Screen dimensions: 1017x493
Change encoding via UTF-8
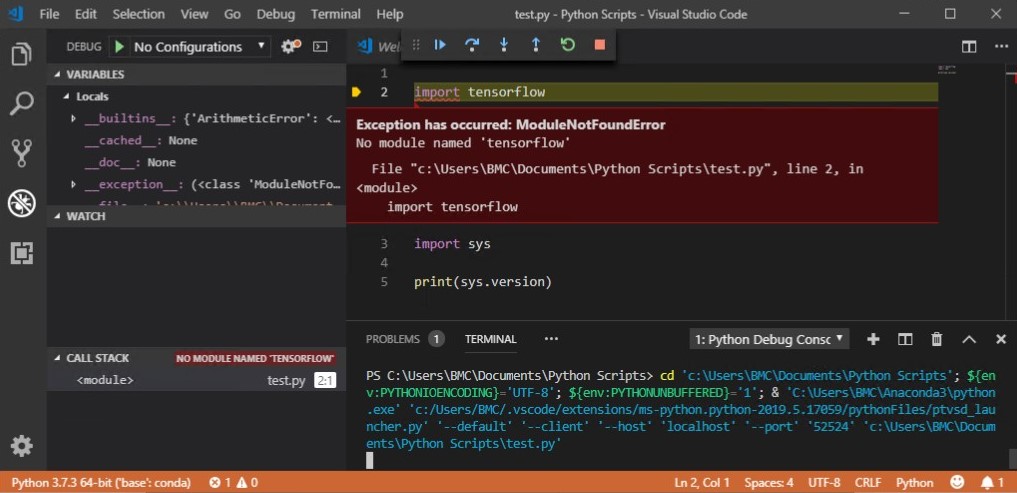(824, 483)
